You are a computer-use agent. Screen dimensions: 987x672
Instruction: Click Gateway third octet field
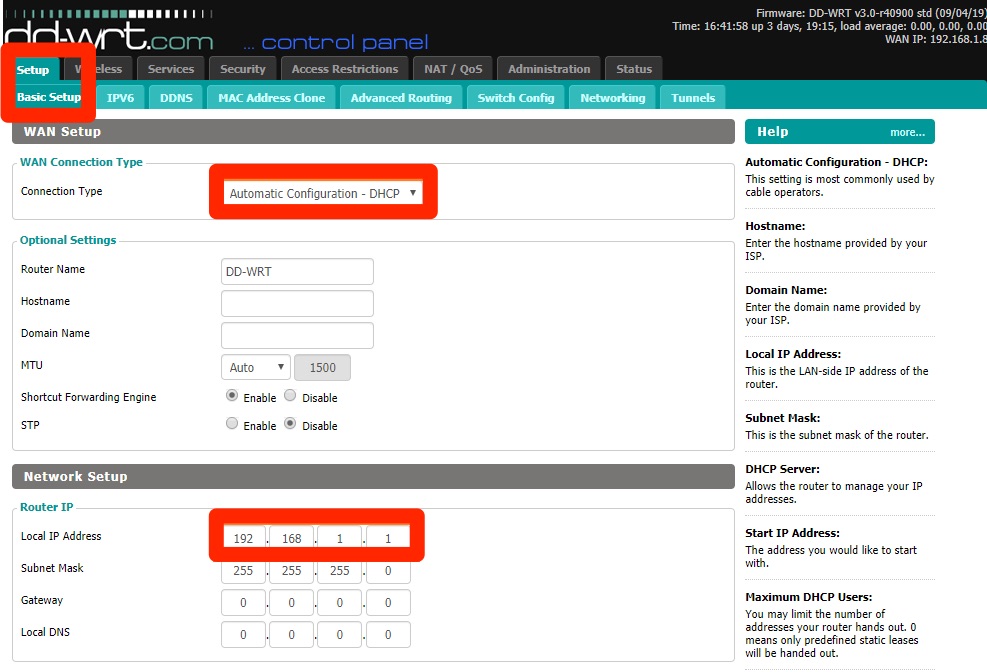coord(340,602)
